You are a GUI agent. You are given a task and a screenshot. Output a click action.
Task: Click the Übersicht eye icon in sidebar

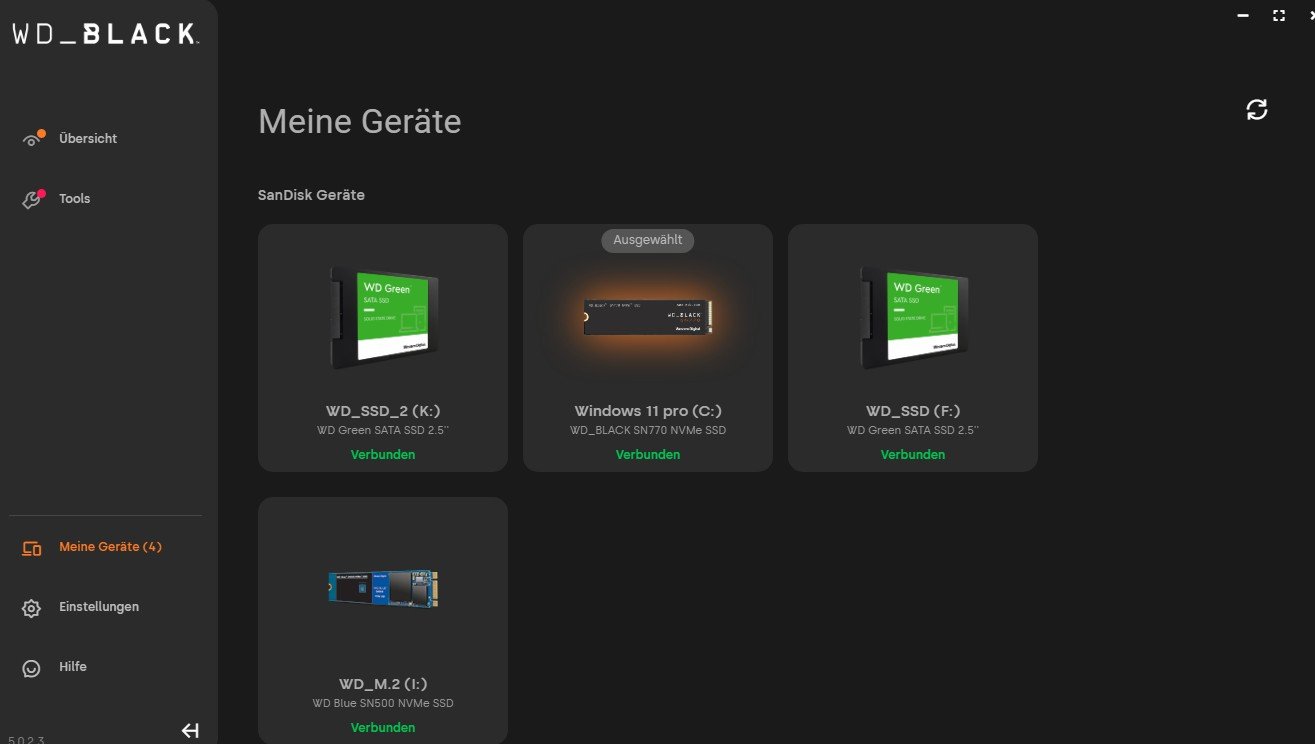(x=33, y=139)
